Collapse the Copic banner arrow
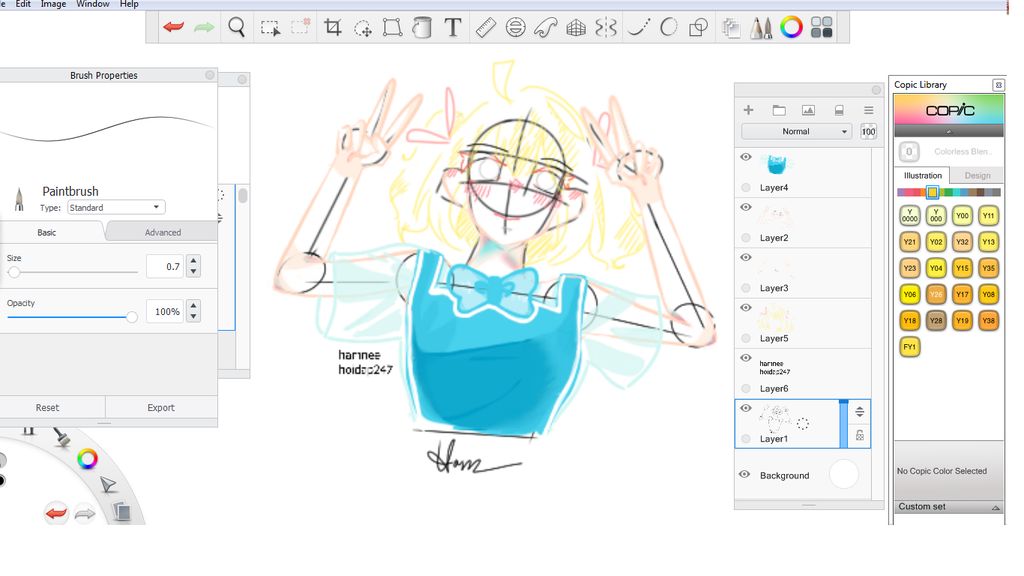Screen dimensions: 1024x576 (948, 131)
